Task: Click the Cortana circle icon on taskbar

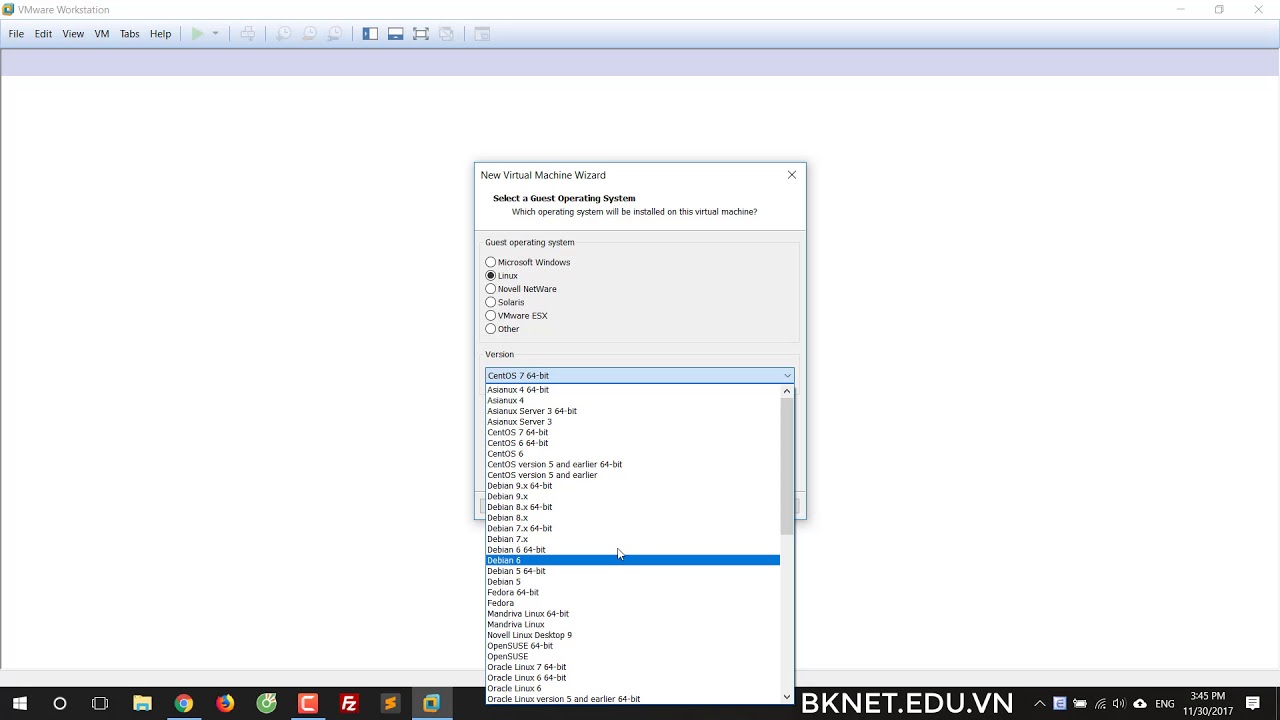Action: (60, 704)
